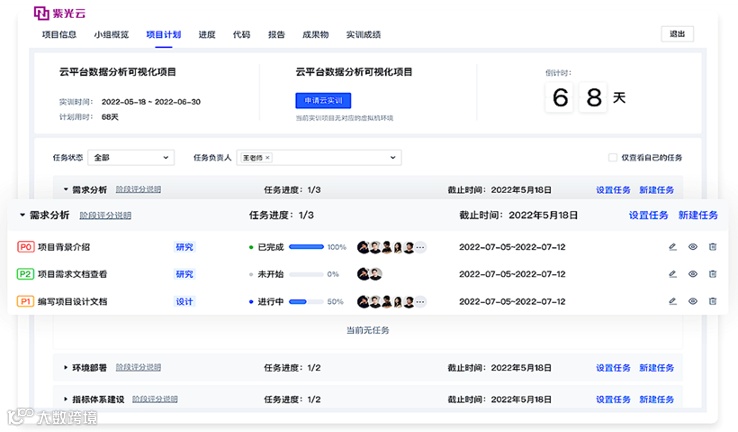The height and width of the screenshot is (432, 738).
Task: Collapse the background 需求分析 section arrow
Action: tap(65, 190)
